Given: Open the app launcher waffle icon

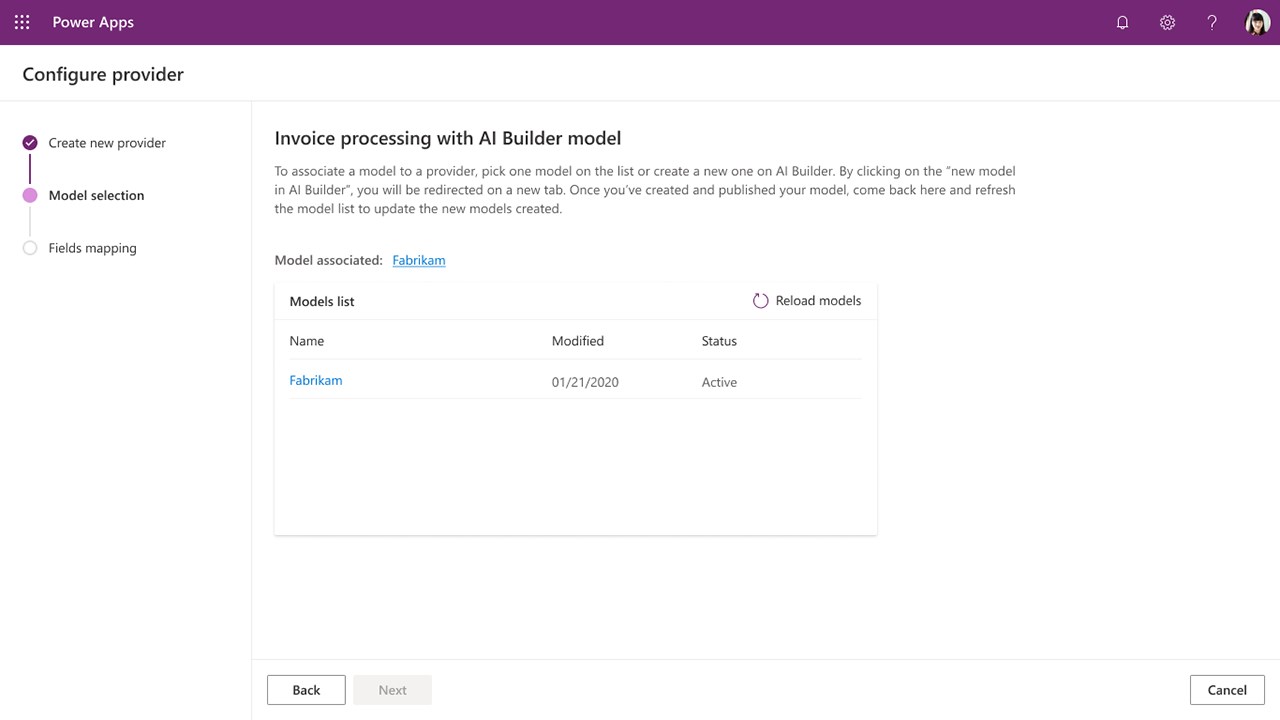Looking at the screenshot, I should coord(22,22).
